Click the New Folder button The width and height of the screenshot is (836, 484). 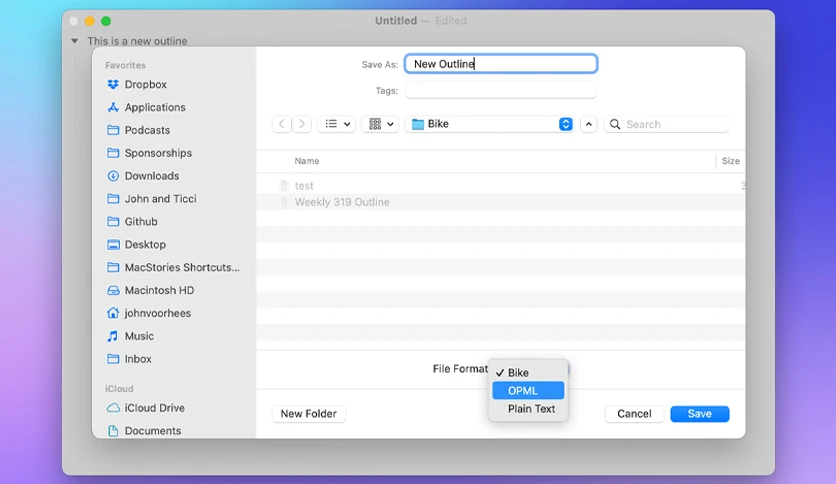tap(309, 414)
